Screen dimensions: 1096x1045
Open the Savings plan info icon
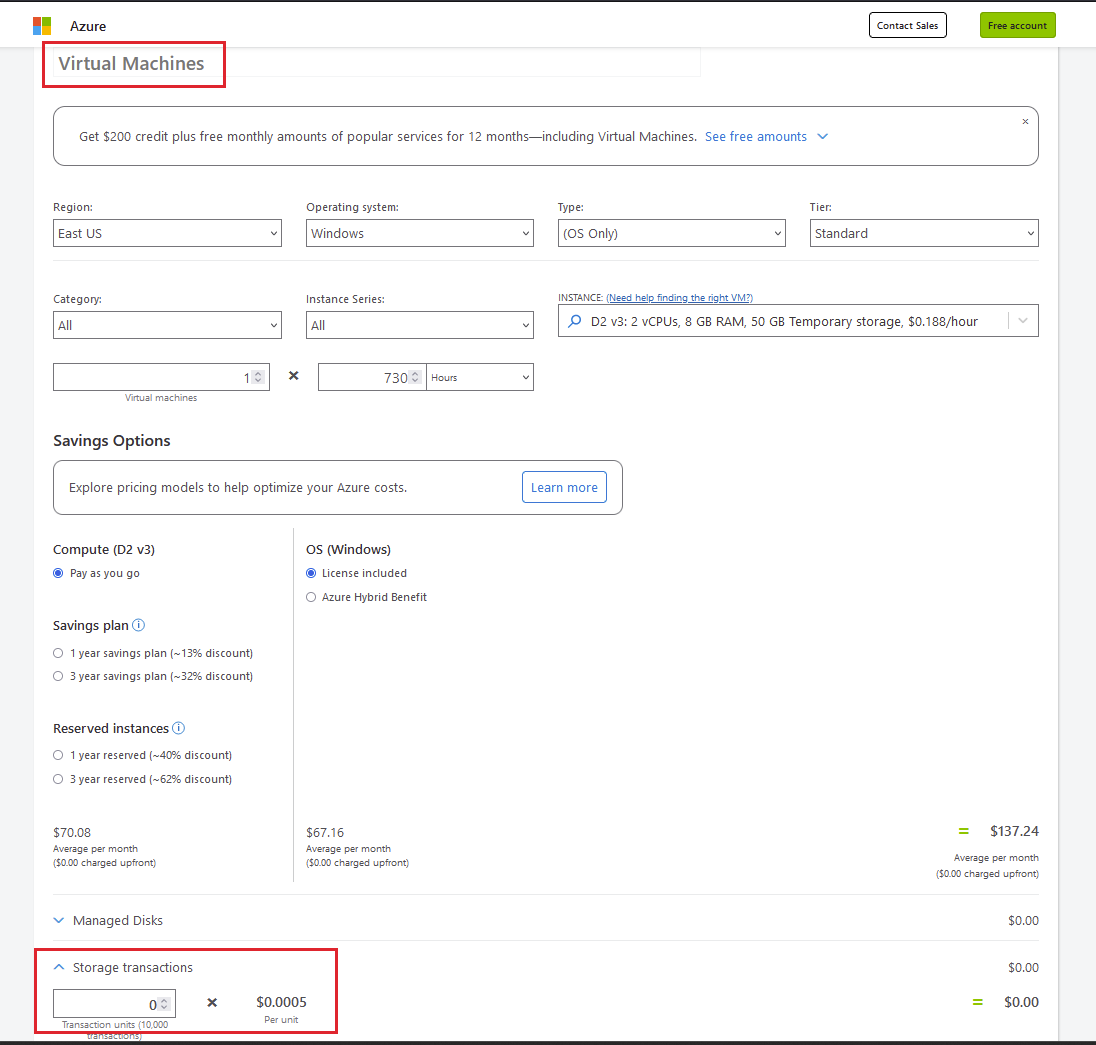(x=138, y=625)
